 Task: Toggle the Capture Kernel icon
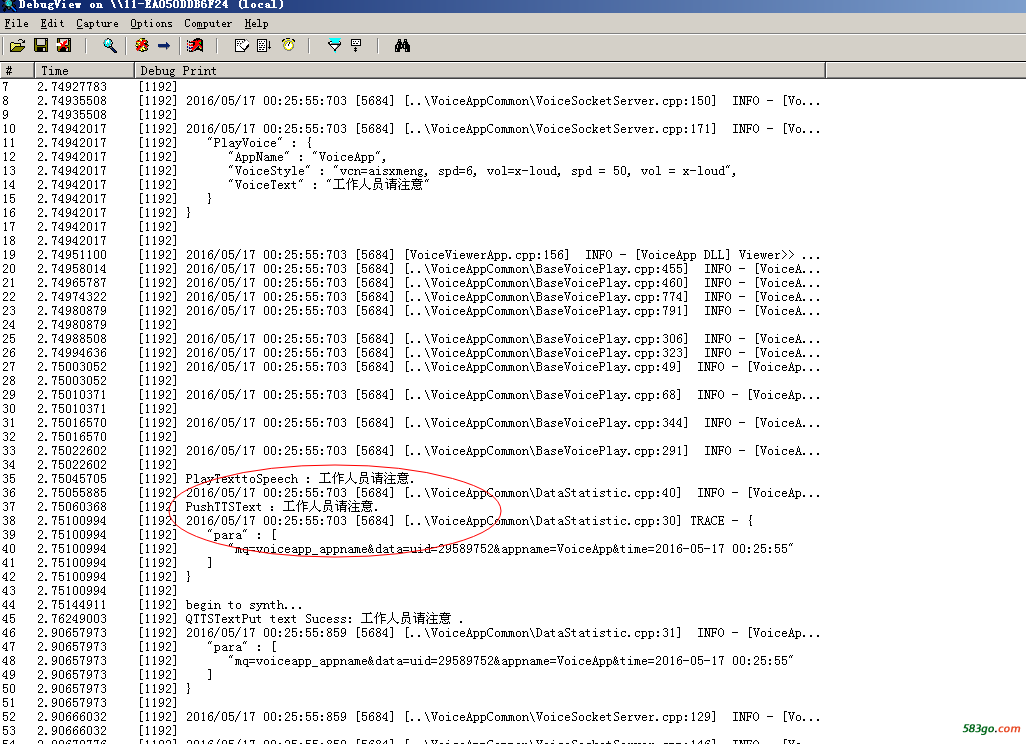tap(142, 45)
